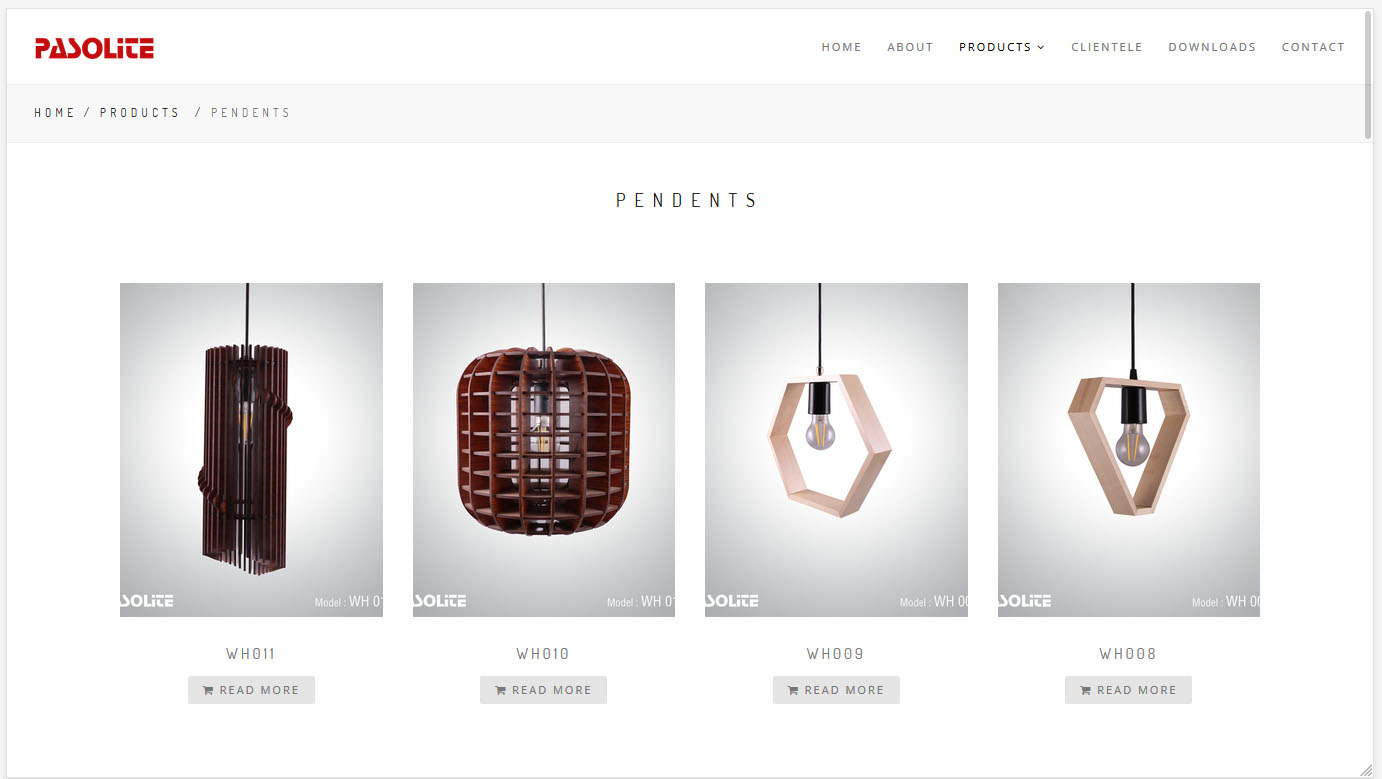The height and width of the screenshot is (779, 1382).
Task: Click cart icon on WH009 Read More
Action: pyautogui.click(x=793, y=690)
